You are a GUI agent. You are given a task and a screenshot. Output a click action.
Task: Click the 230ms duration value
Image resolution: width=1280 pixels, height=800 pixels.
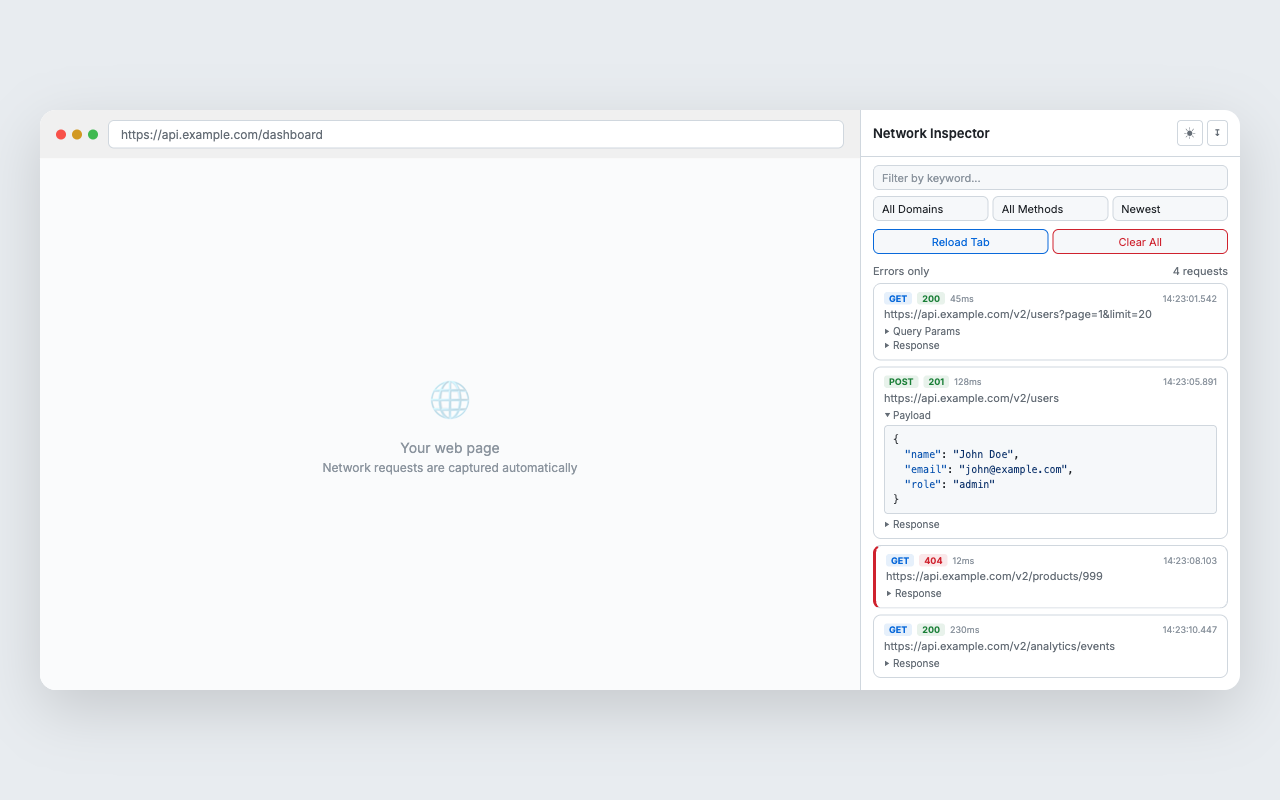965,630
